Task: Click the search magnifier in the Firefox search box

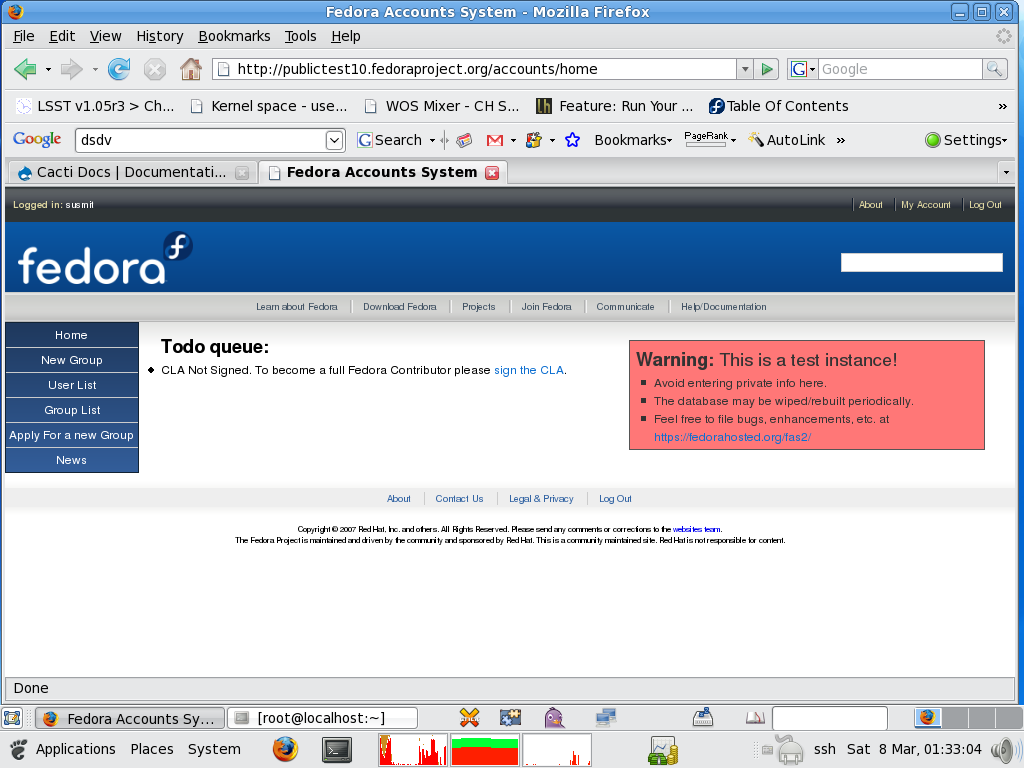Action: [994, 69]
